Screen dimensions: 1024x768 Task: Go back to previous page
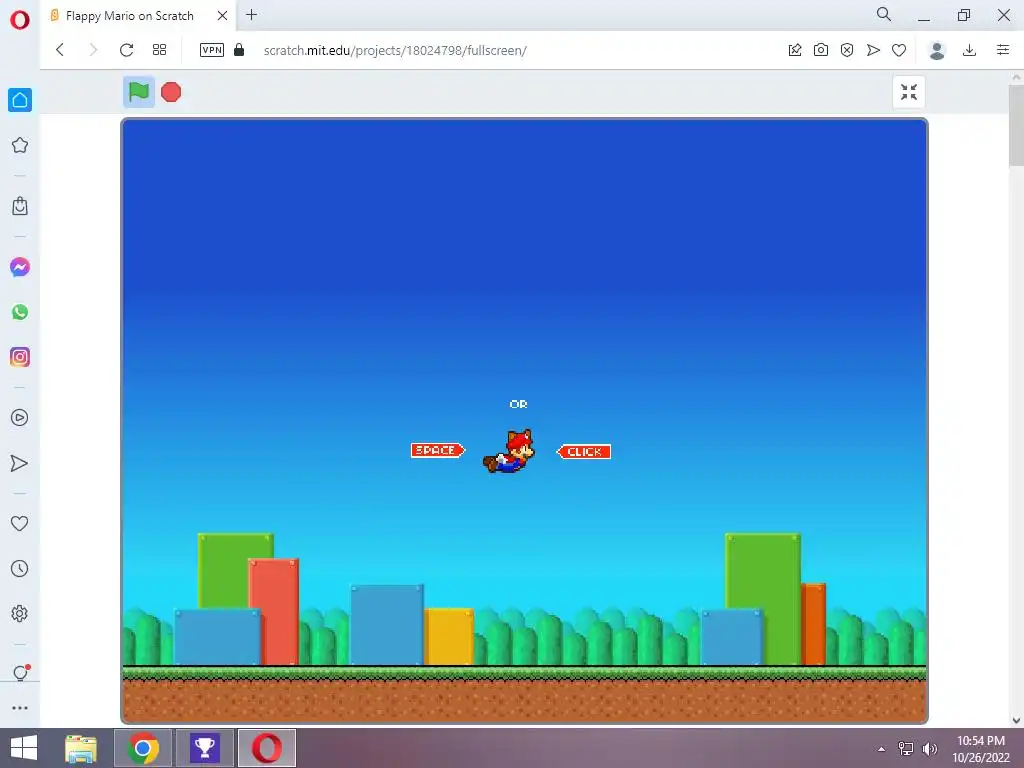coord(60,50)
